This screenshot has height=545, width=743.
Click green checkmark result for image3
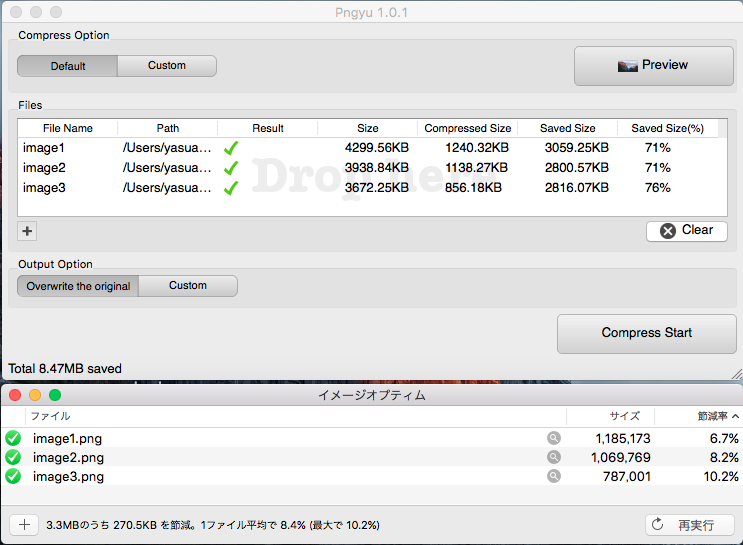click(231, 188)
